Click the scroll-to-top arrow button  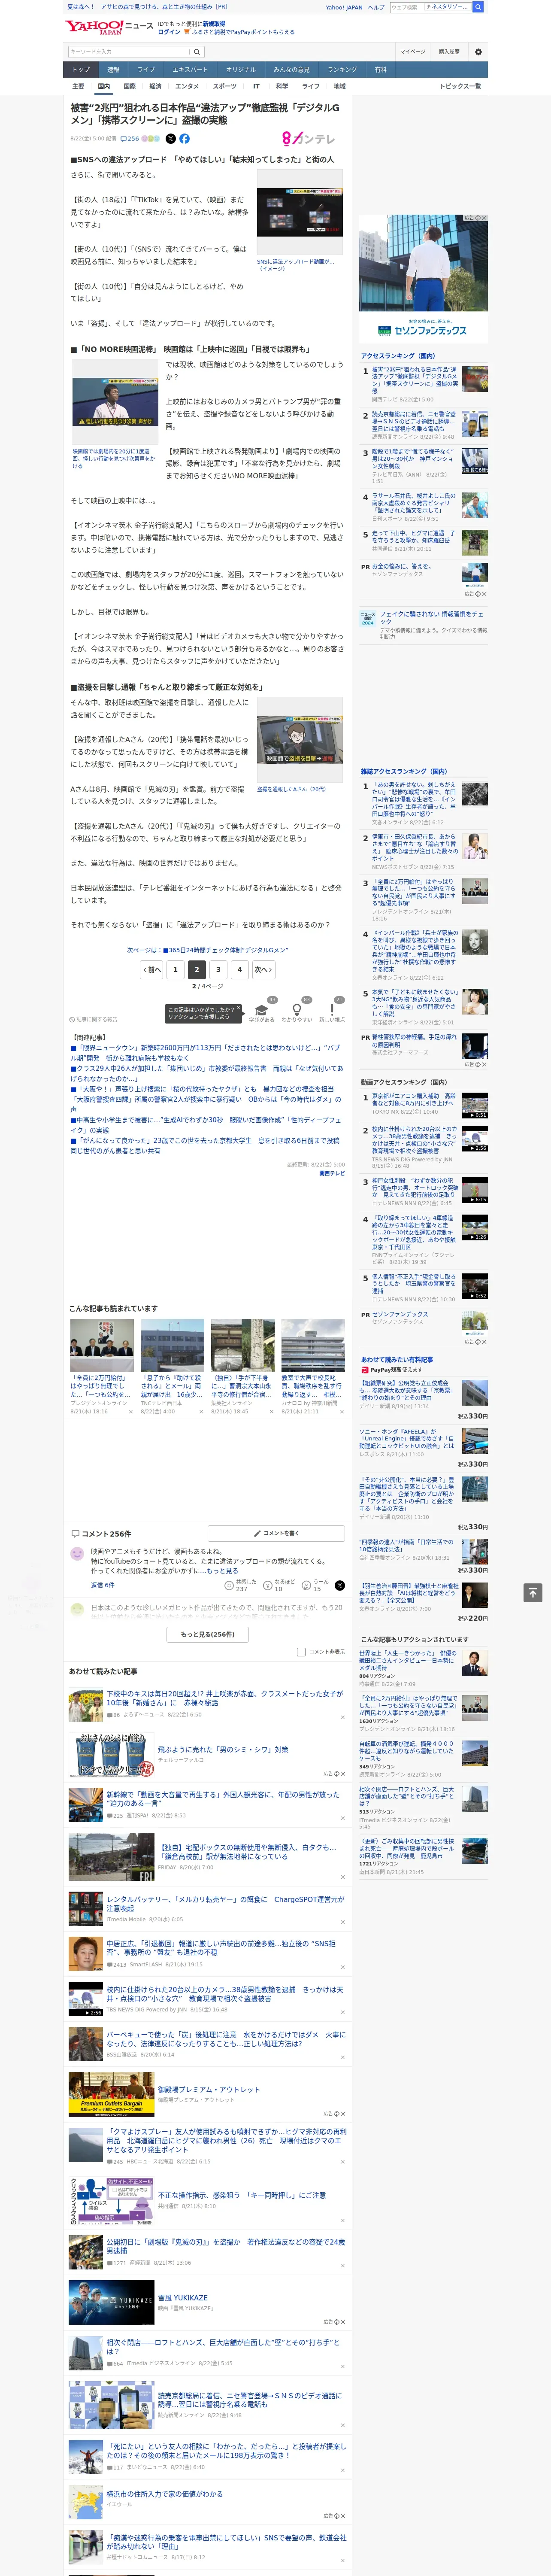[x=533, y=1592]
